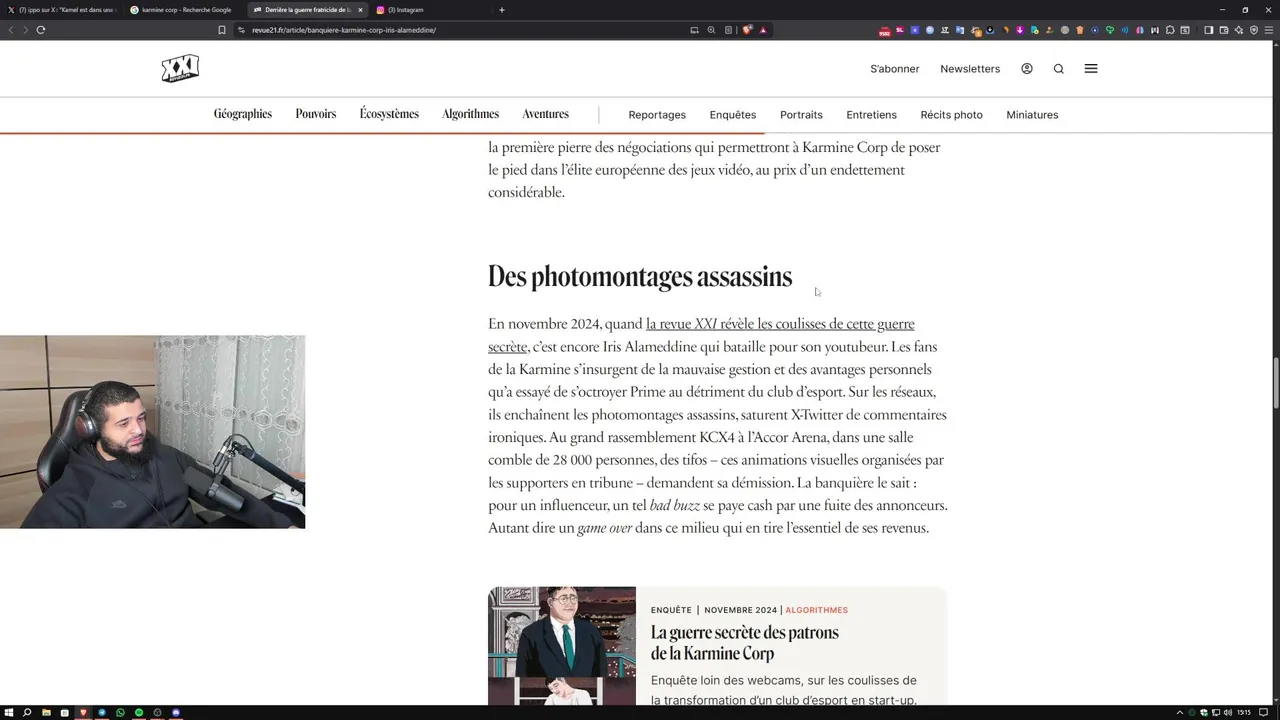Open the Géographies section
1280x720 pixels.
(x=243, y=114)
